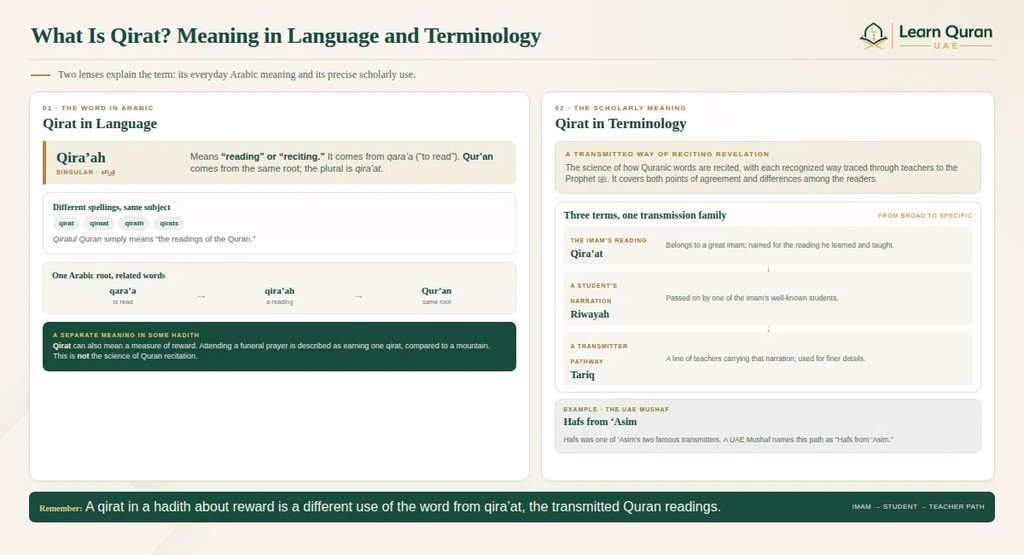Click the 'qira'ah' a reading word
The width and height of the screenshot is (1024, 555).
(280, 291)
